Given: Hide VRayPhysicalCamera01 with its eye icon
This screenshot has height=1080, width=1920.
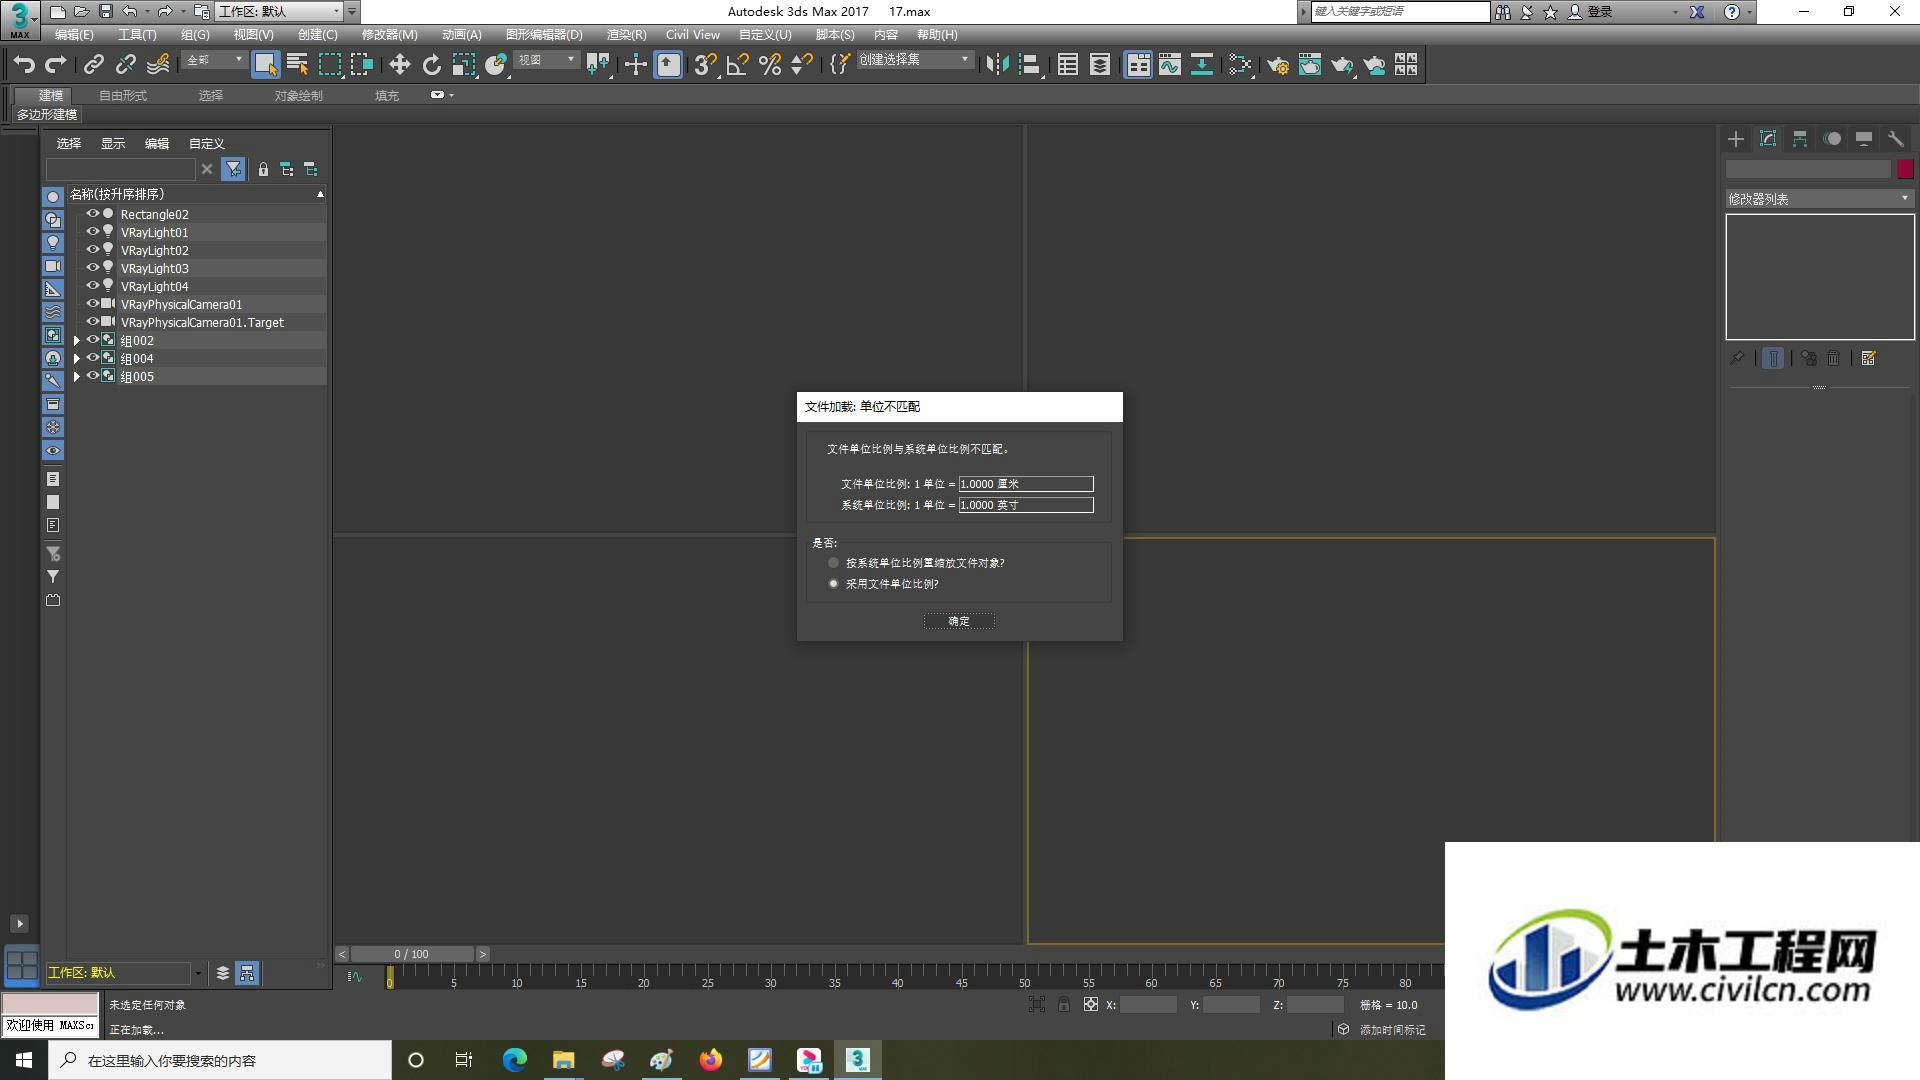Looking at the screenshot, I should (x=93, y=304).
